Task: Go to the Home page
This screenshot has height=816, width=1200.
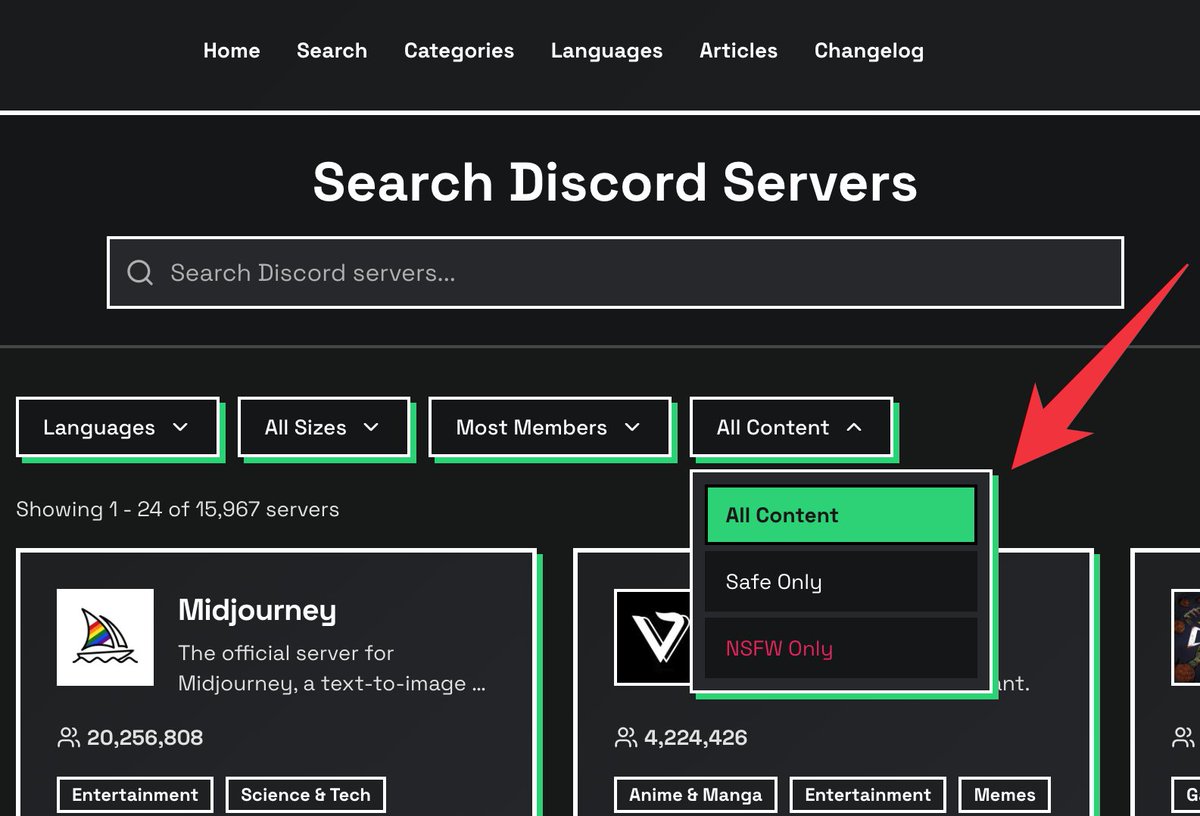Action: (x=231, y=51)
